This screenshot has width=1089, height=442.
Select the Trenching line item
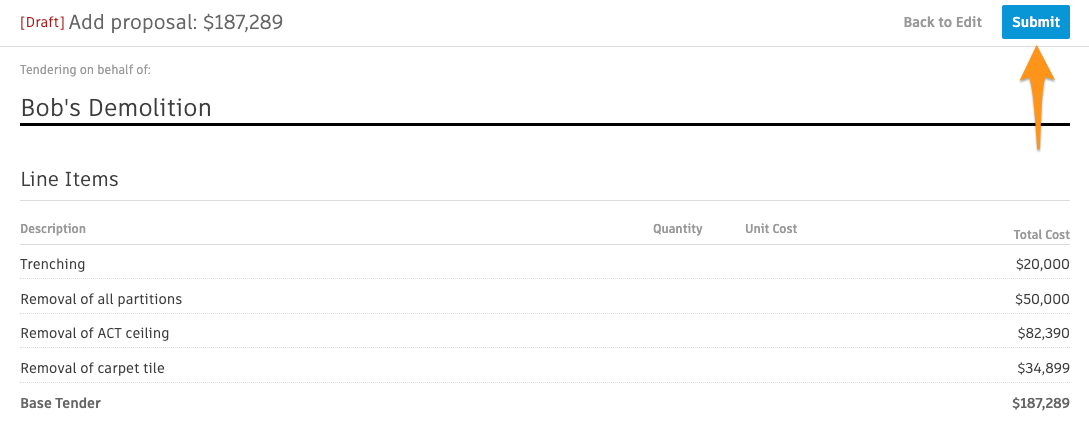click(544, 263)
